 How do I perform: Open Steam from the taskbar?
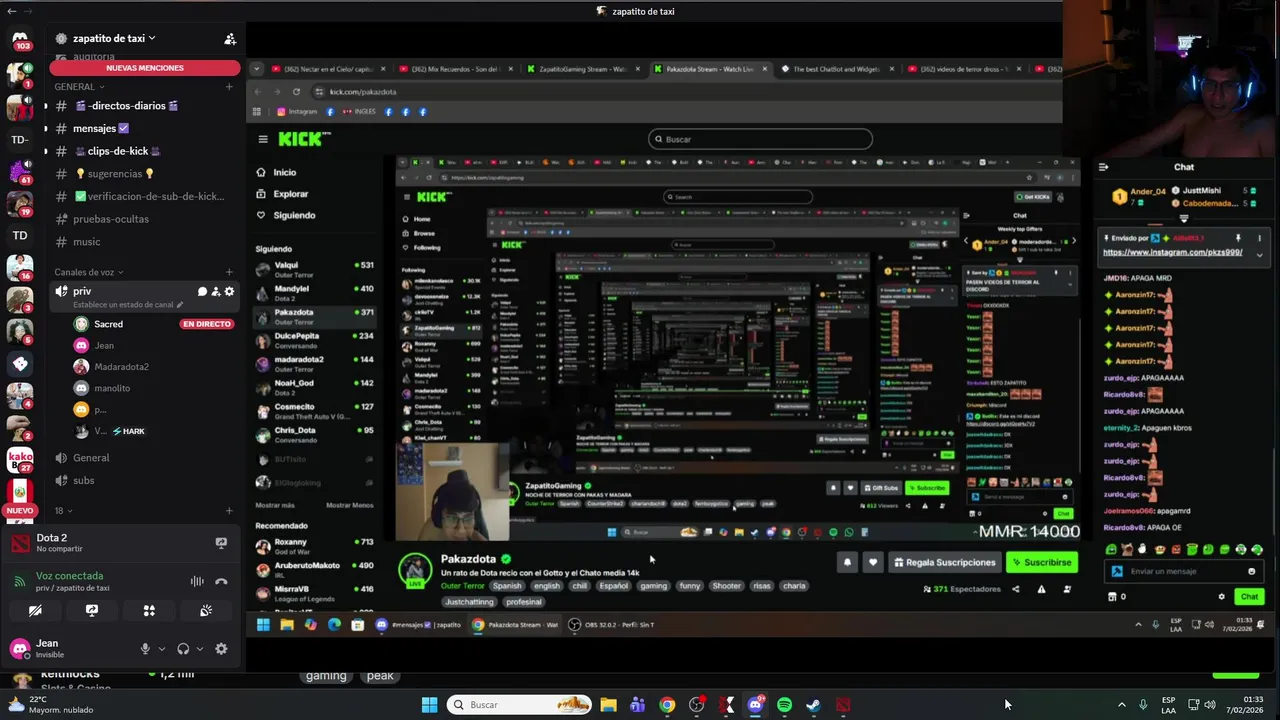coord(813,705)
